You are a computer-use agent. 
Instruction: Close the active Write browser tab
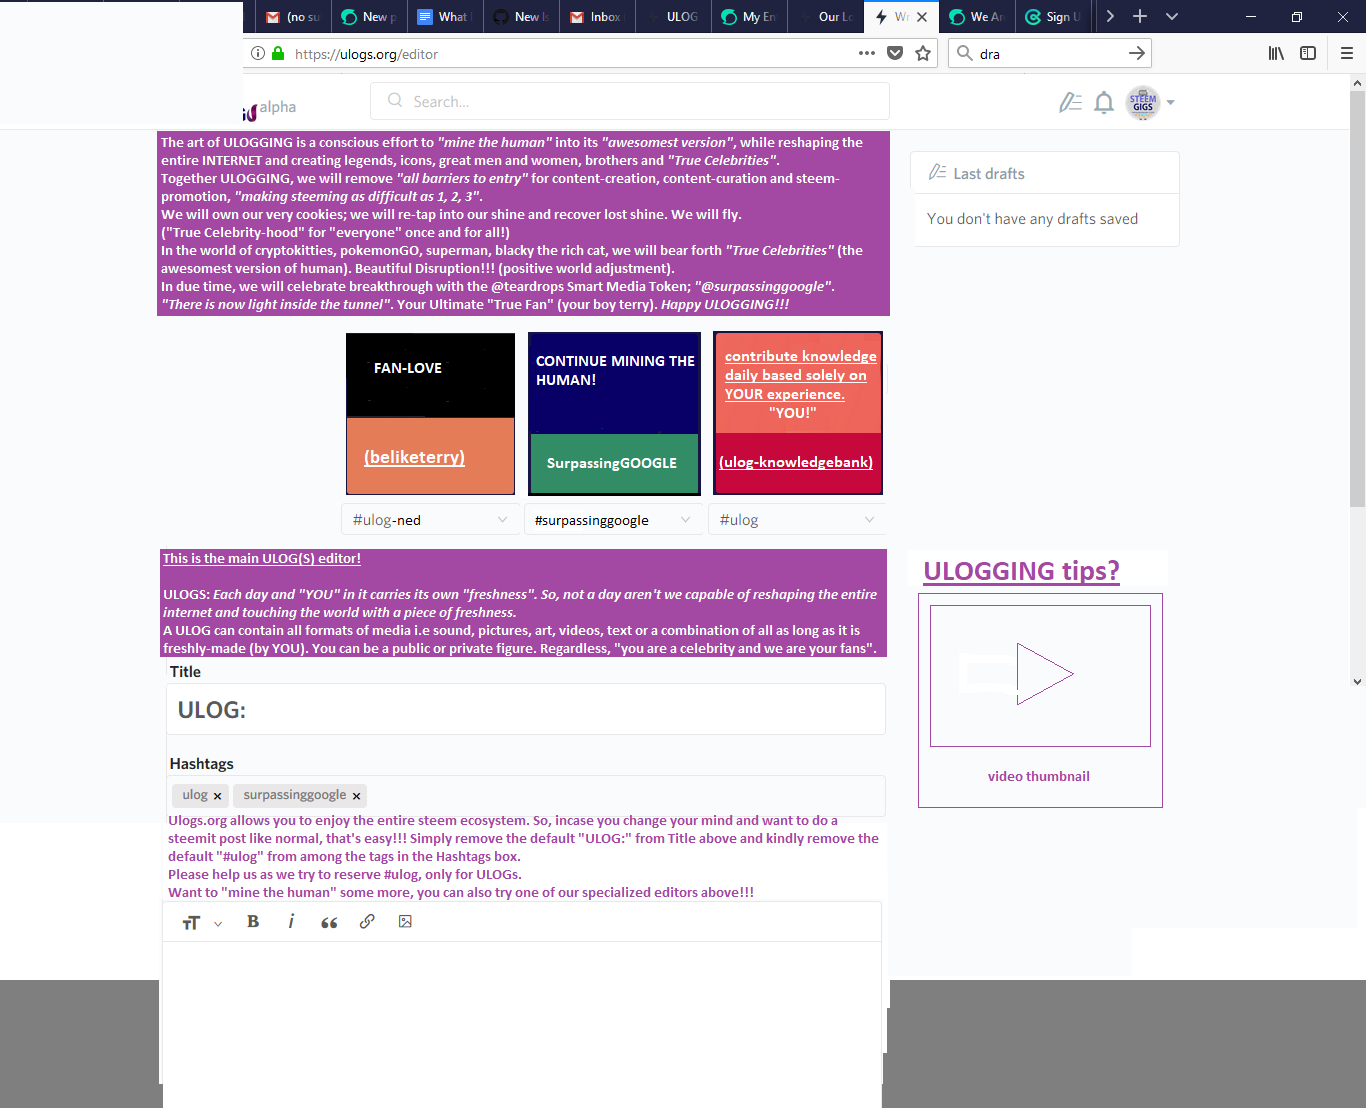click(922, 17)
